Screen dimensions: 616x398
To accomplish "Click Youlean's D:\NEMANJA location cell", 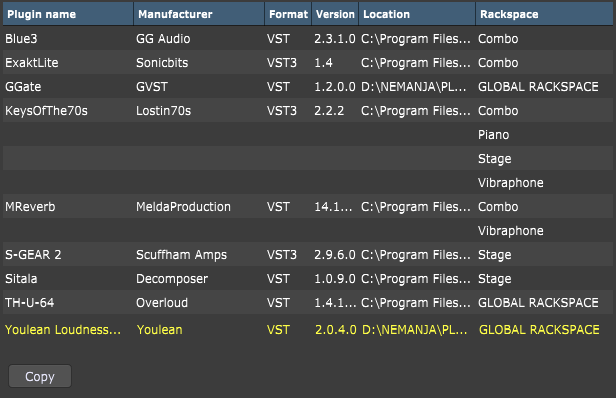I will (x=414, y=330).
